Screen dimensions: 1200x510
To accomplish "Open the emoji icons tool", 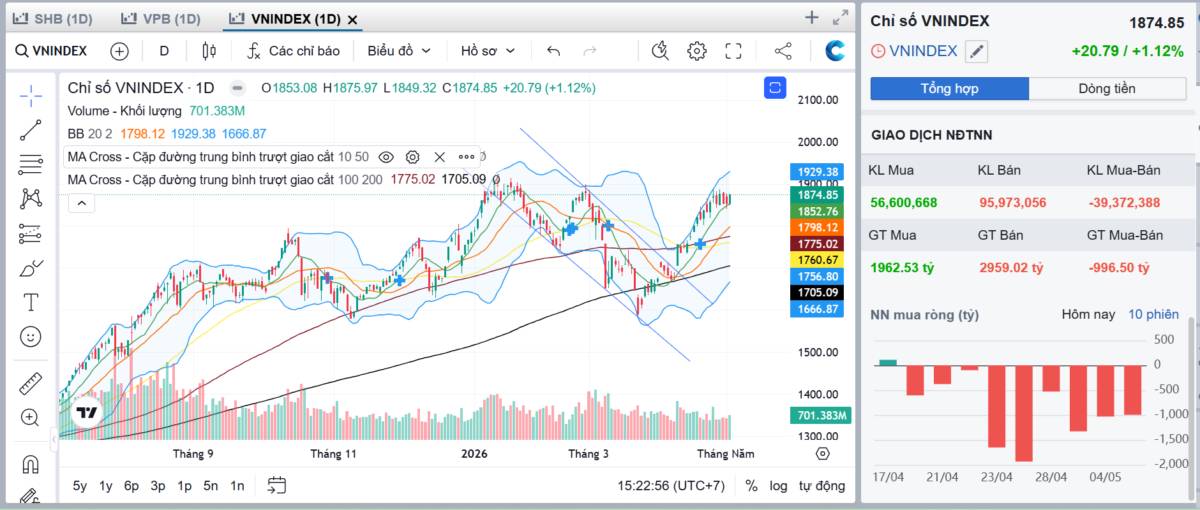I will point(31,337).
